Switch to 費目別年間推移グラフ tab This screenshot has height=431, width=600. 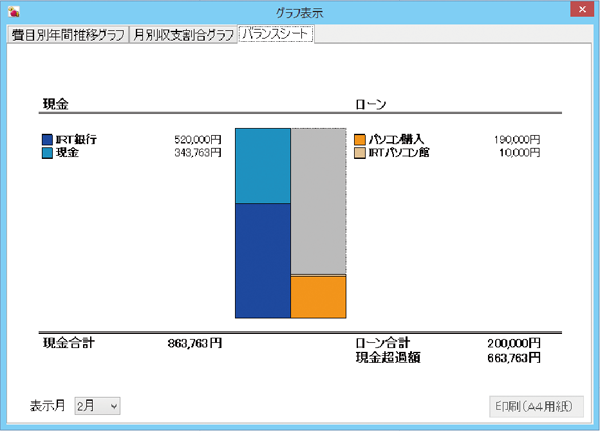(x=67, y=35)
